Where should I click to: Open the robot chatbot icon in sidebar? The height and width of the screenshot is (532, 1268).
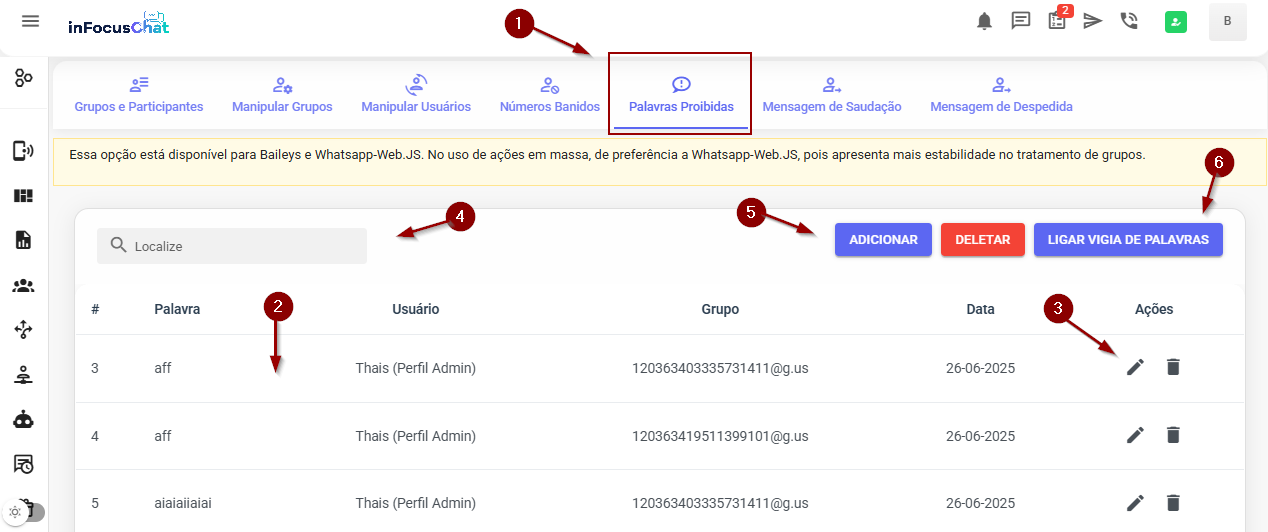coord(23,420)
